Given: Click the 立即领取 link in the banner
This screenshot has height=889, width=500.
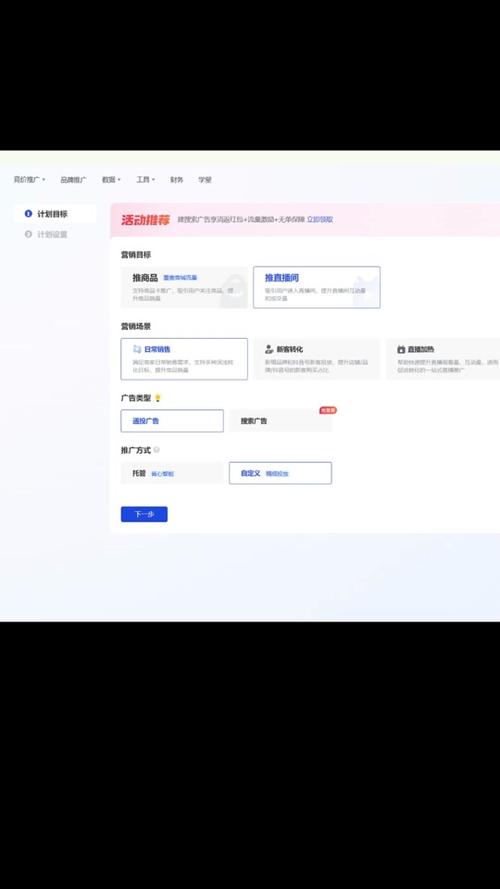Looking at the screenshot, I should coord(320,219).
